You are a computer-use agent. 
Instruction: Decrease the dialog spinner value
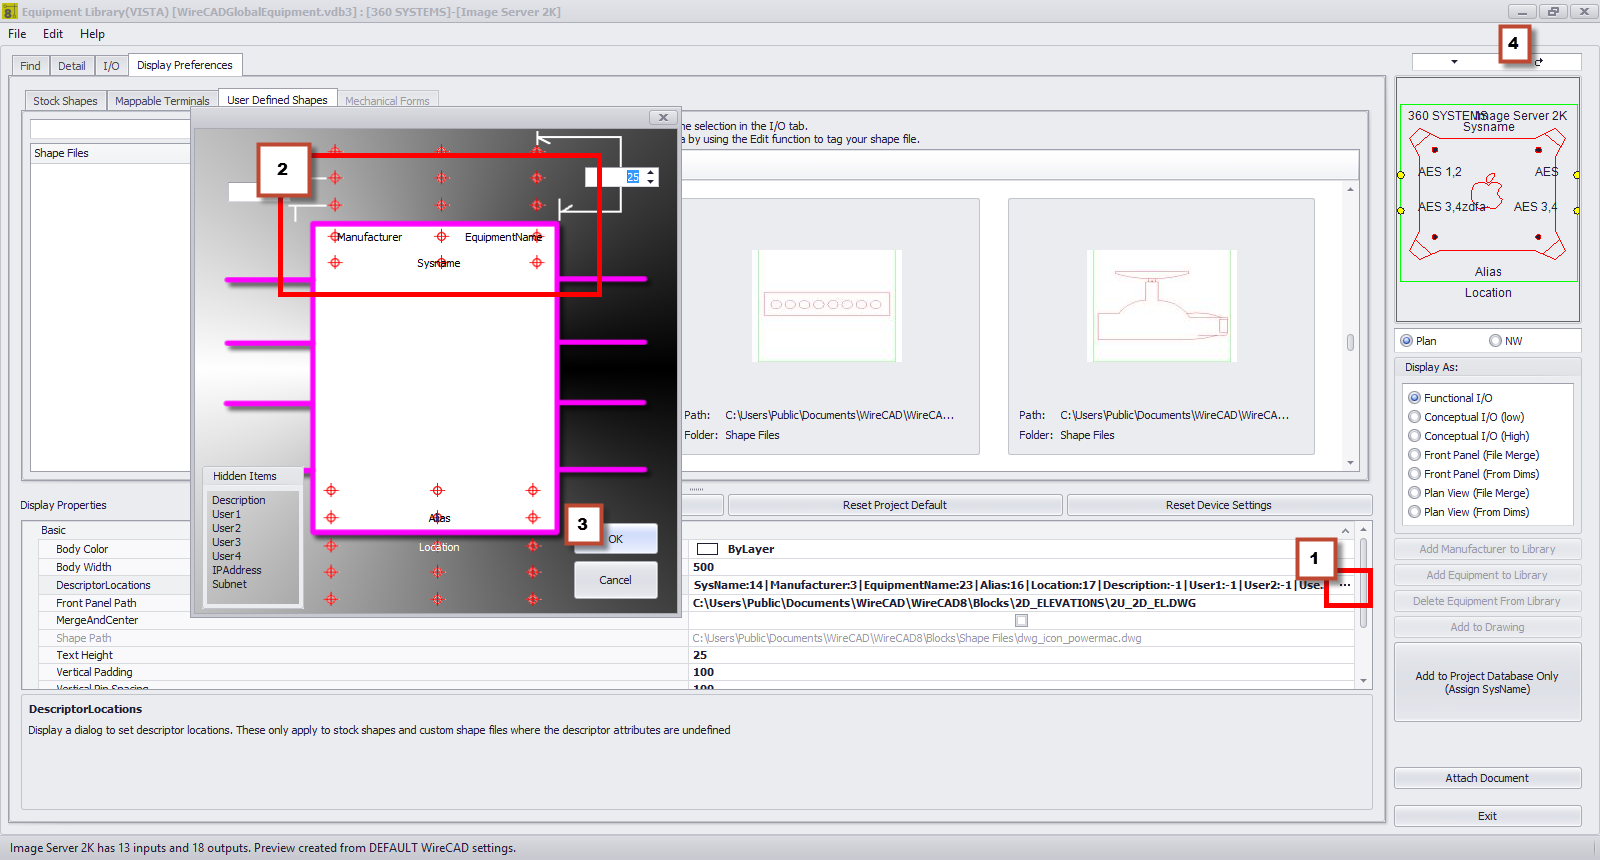pos(651,182)
